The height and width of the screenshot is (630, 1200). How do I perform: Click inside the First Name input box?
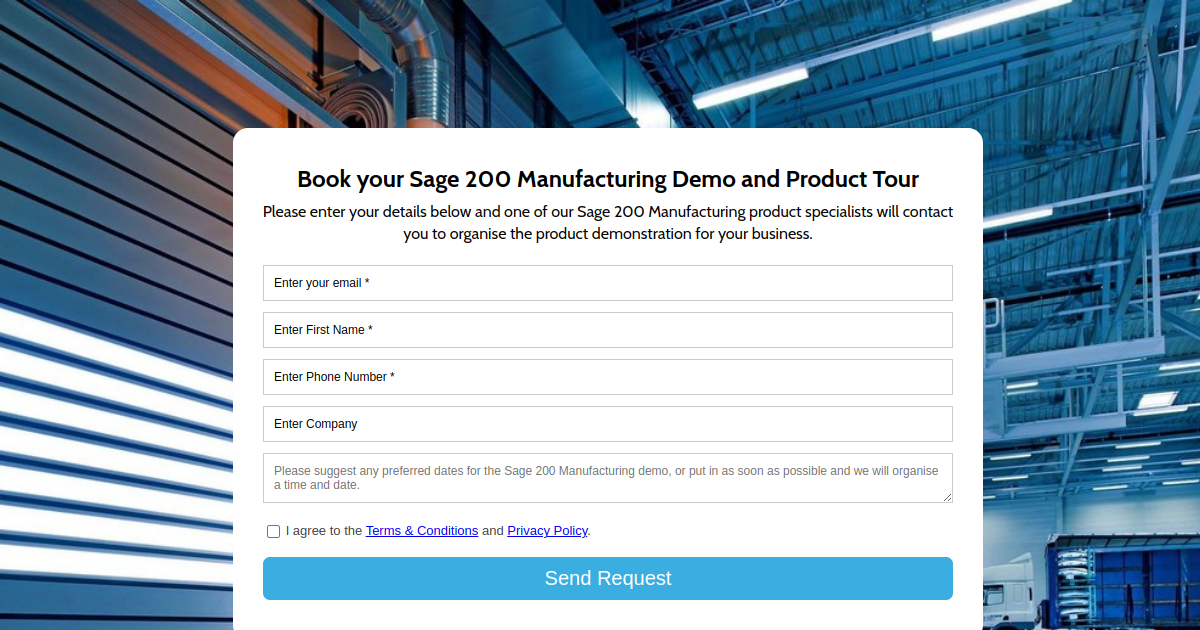click(607, 330)
